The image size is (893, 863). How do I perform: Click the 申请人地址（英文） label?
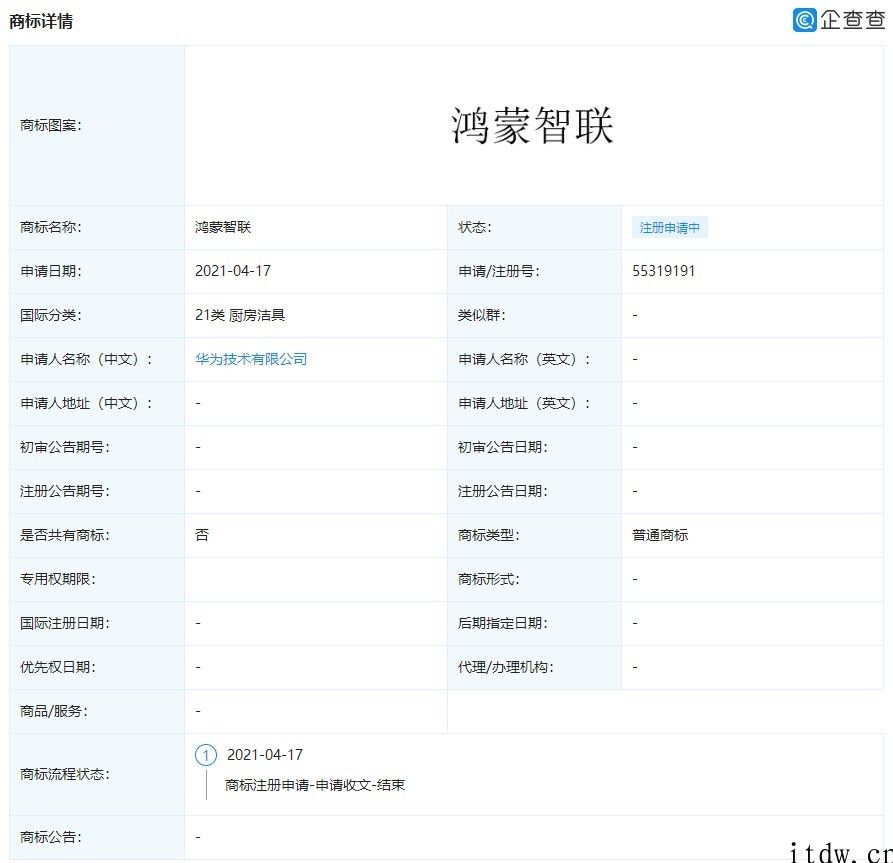click(524, 403)
